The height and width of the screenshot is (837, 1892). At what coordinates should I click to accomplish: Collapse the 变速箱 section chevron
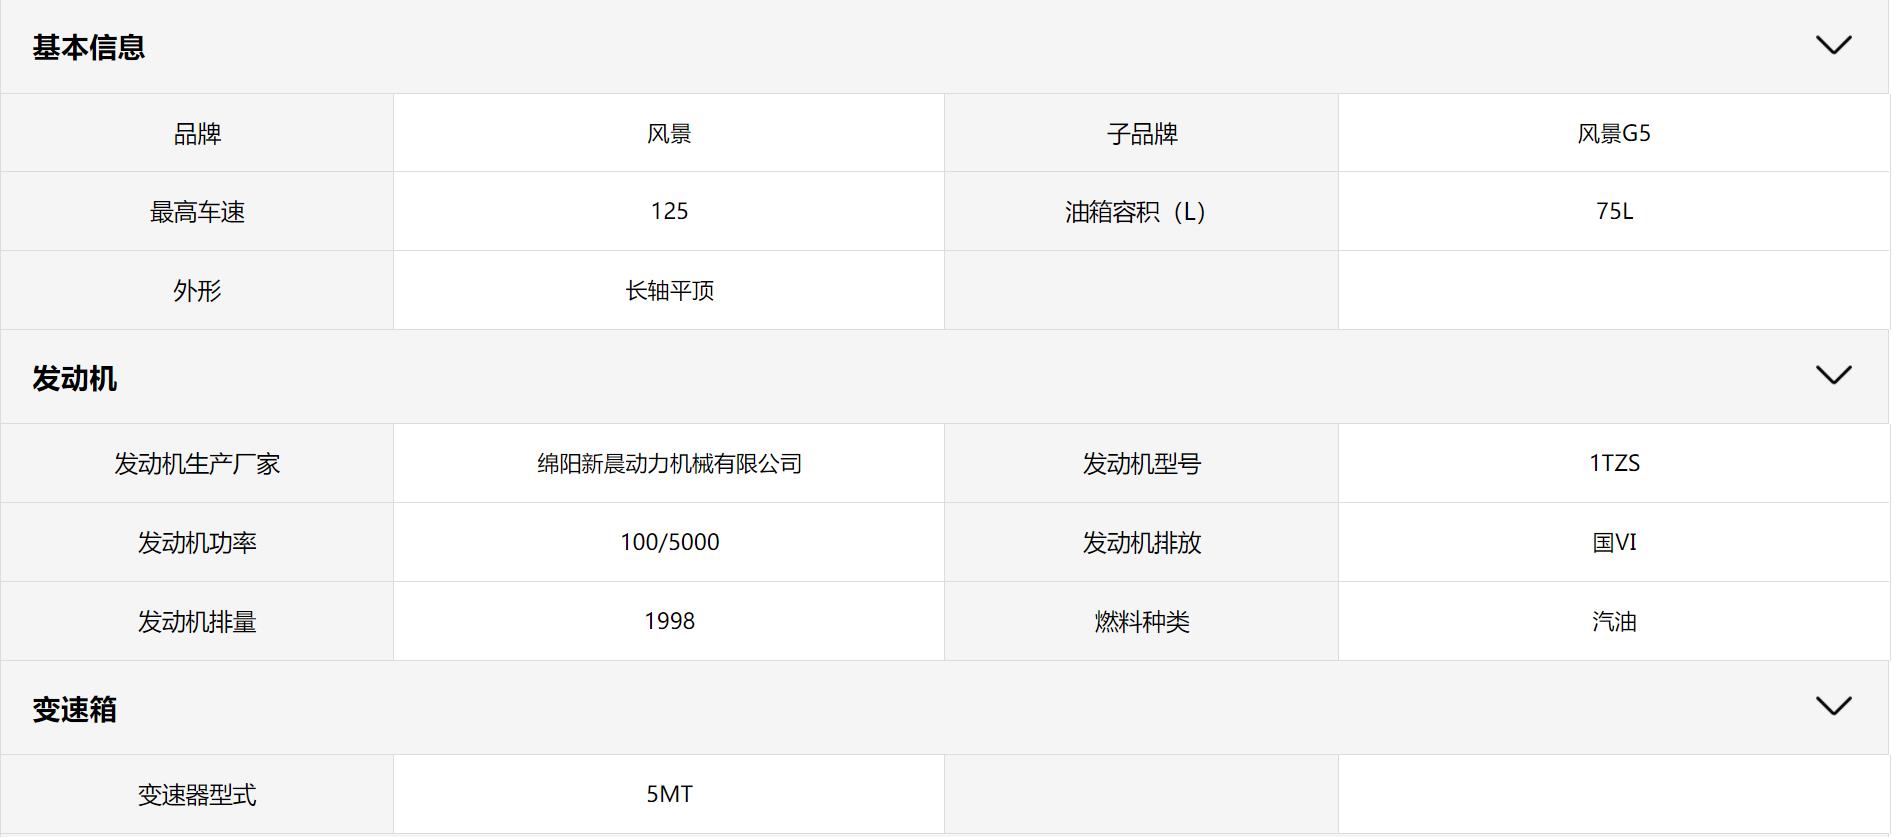tap(1833, 706)
